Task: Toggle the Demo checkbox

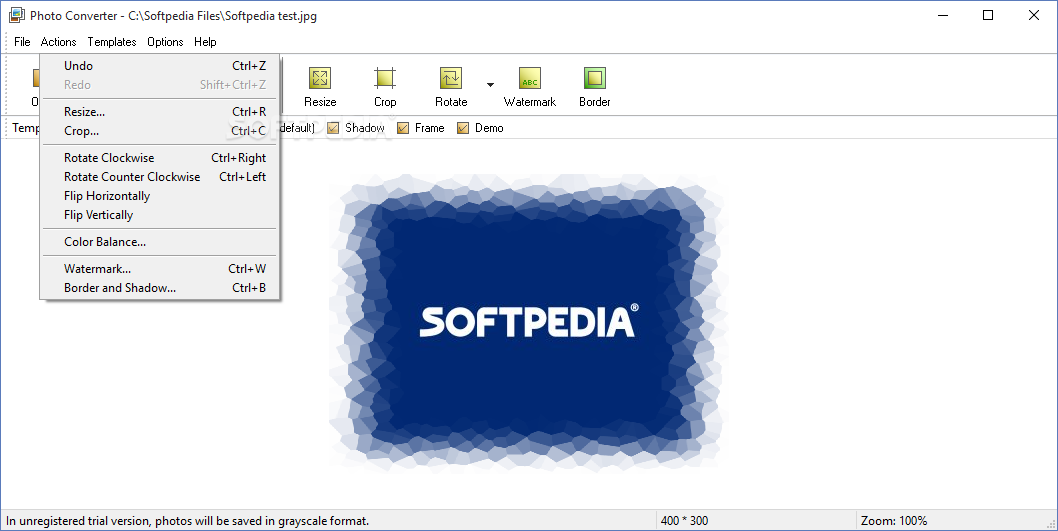Action: pyautogui.click(x=463, y=128)
